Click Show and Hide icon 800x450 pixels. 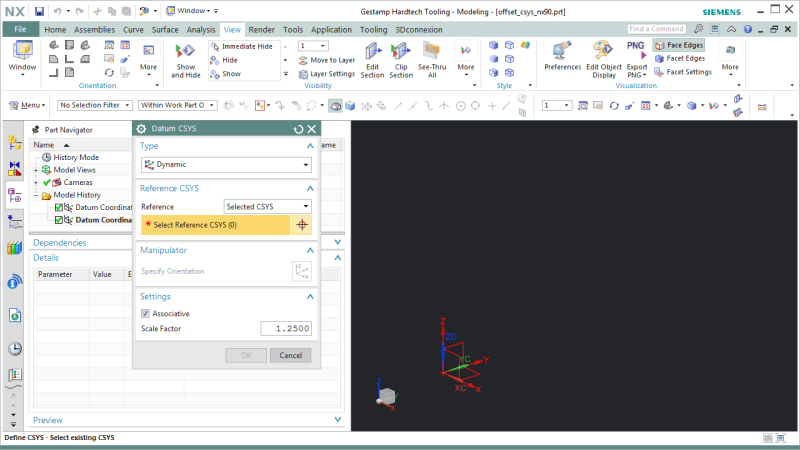click(x=186, y=61)
